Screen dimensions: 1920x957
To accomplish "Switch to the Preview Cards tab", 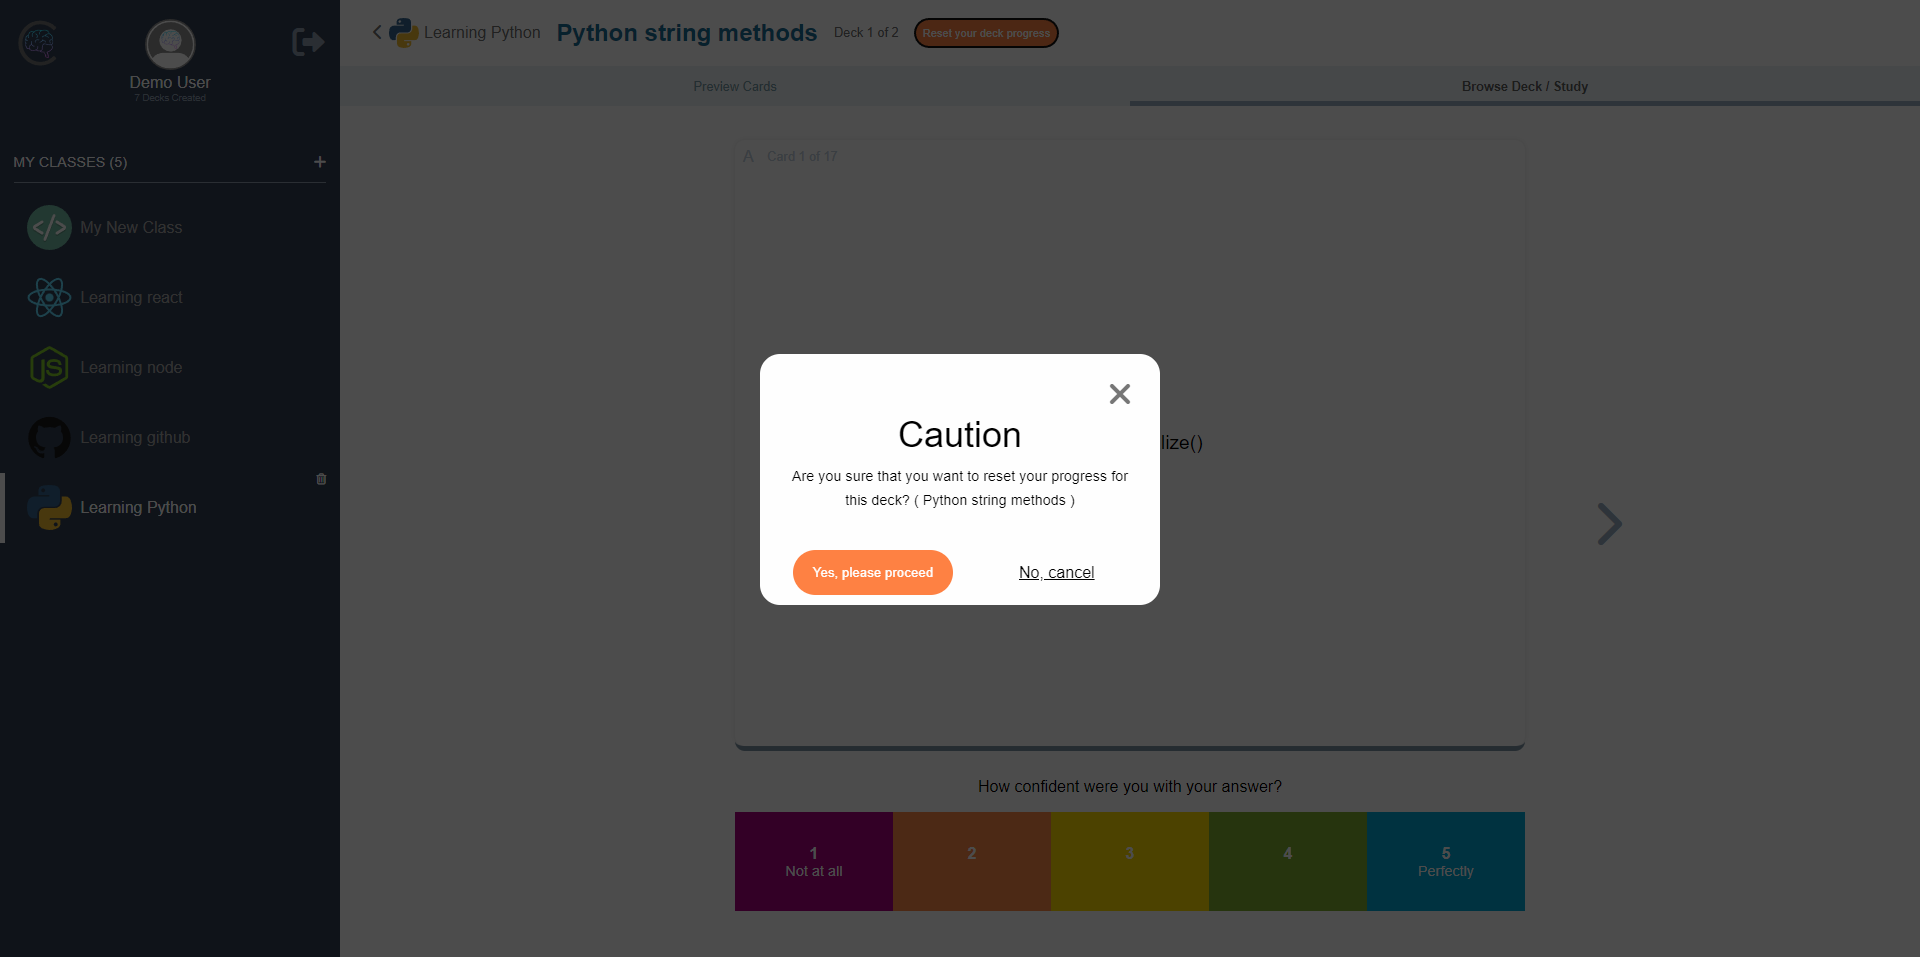I will point(734,86).
